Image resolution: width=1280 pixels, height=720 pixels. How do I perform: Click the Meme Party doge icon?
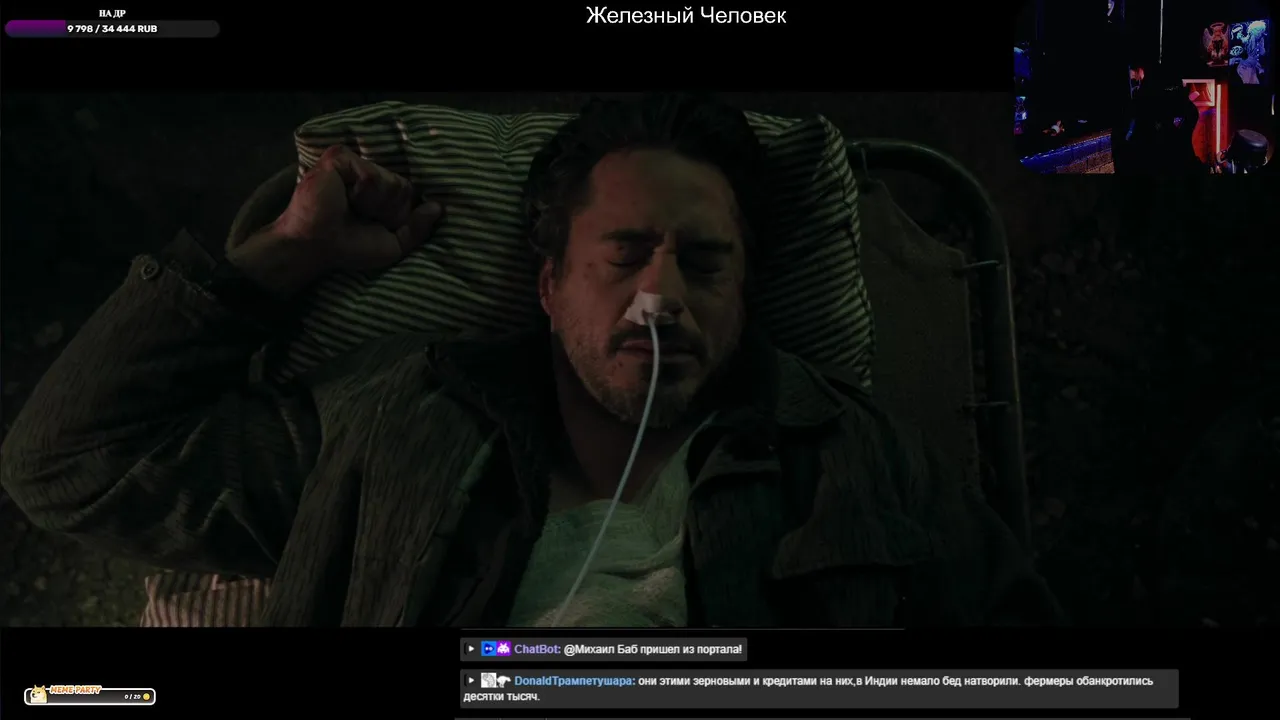click(x=40, y=694)
